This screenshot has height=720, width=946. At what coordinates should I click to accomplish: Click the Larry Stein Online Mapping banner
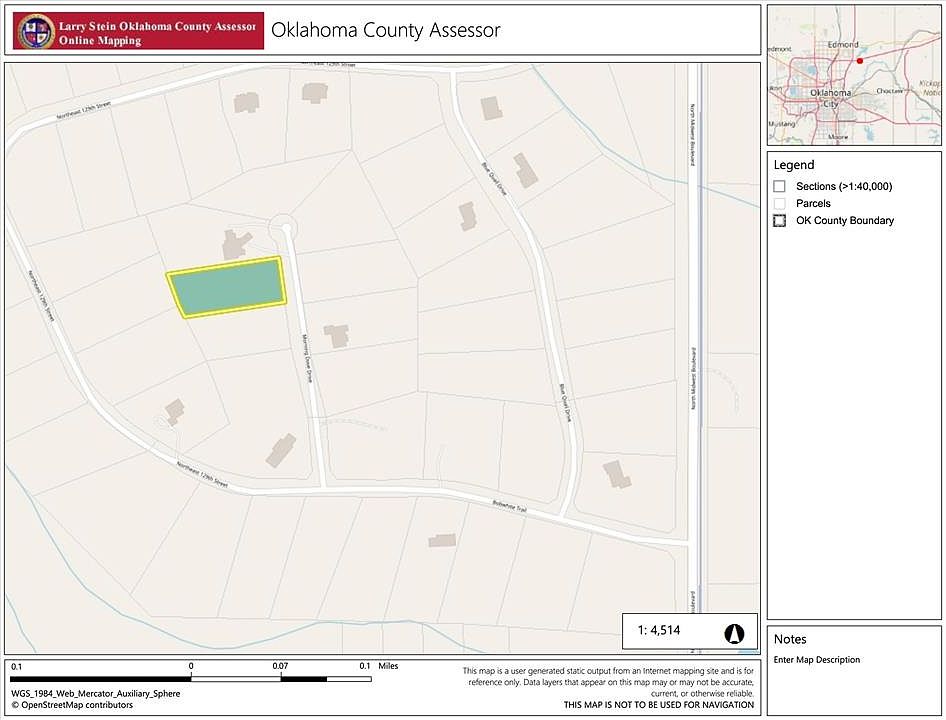pos(138,31)
